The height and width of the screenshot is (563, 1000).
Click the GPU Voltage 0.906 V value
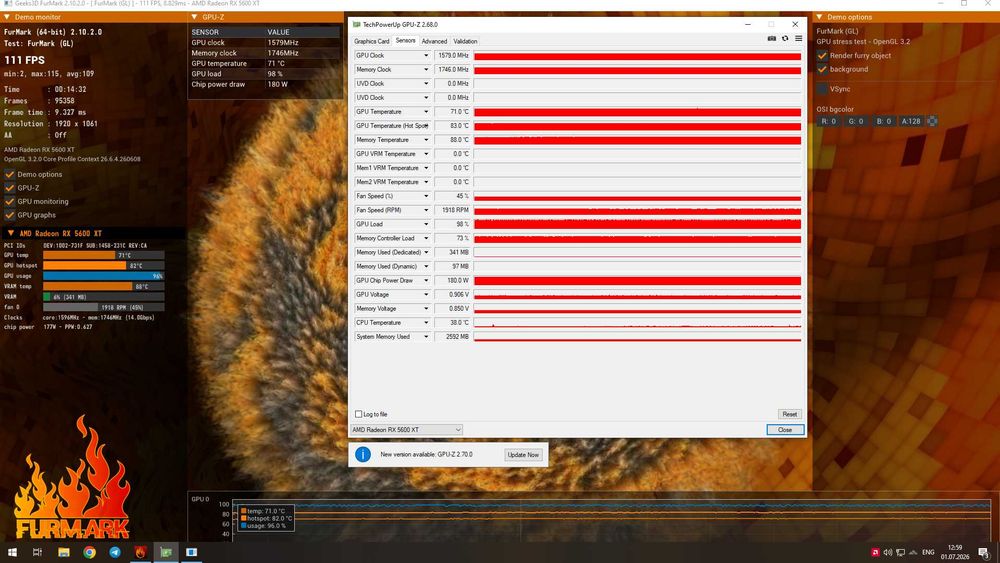[x=453, y=295]
